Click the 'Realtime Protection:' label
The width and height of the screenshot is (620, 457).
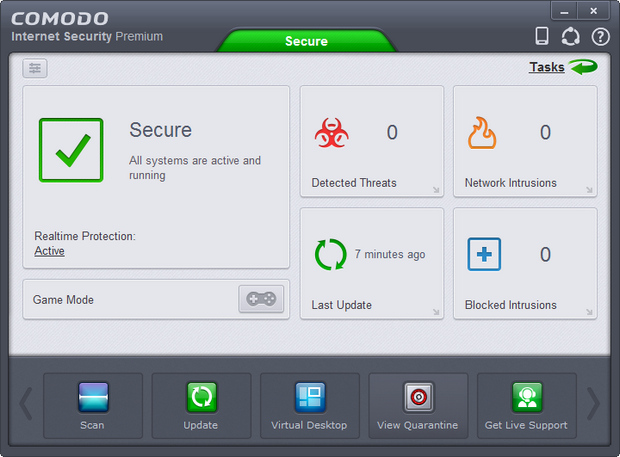[x=85, y=236]
